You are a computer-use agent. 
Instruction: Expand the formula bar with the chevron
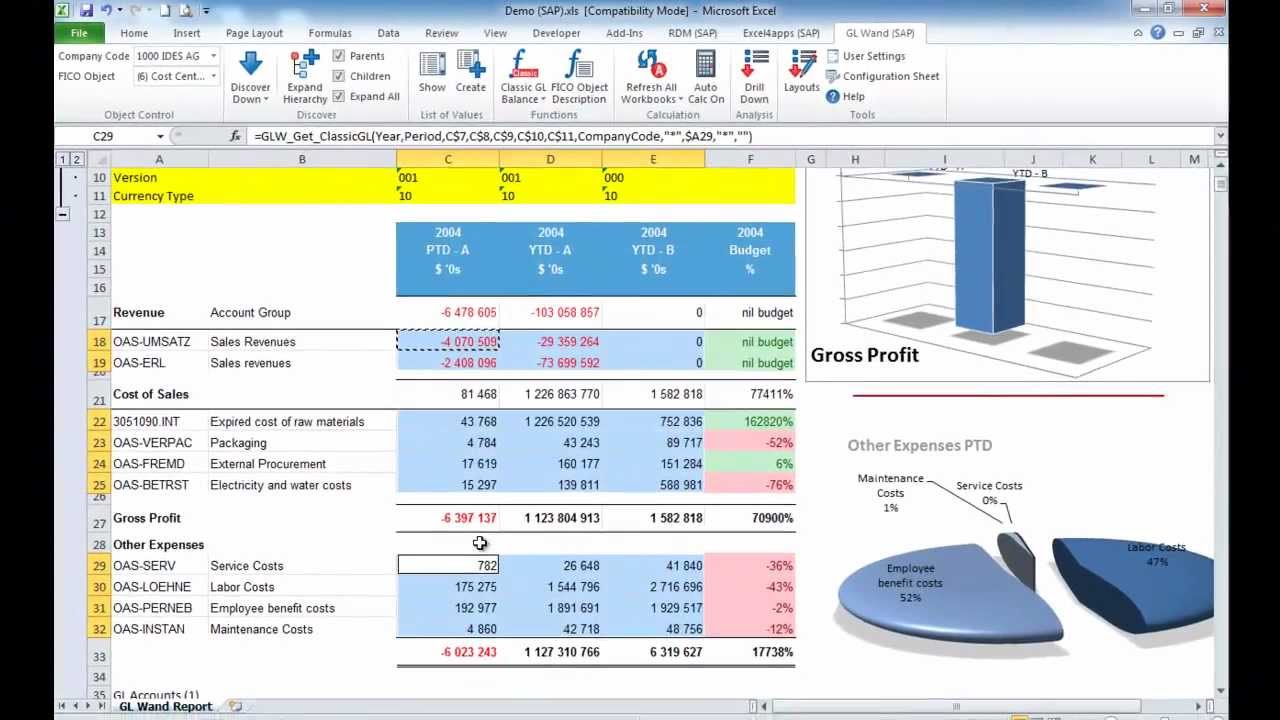[1220, 136]
